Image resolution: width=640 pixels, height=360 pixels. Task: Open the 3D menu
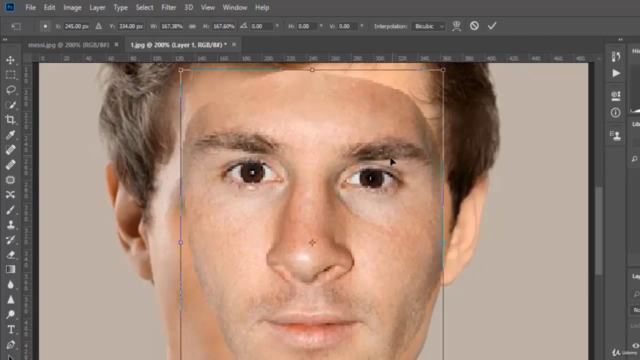coord(189,7)
